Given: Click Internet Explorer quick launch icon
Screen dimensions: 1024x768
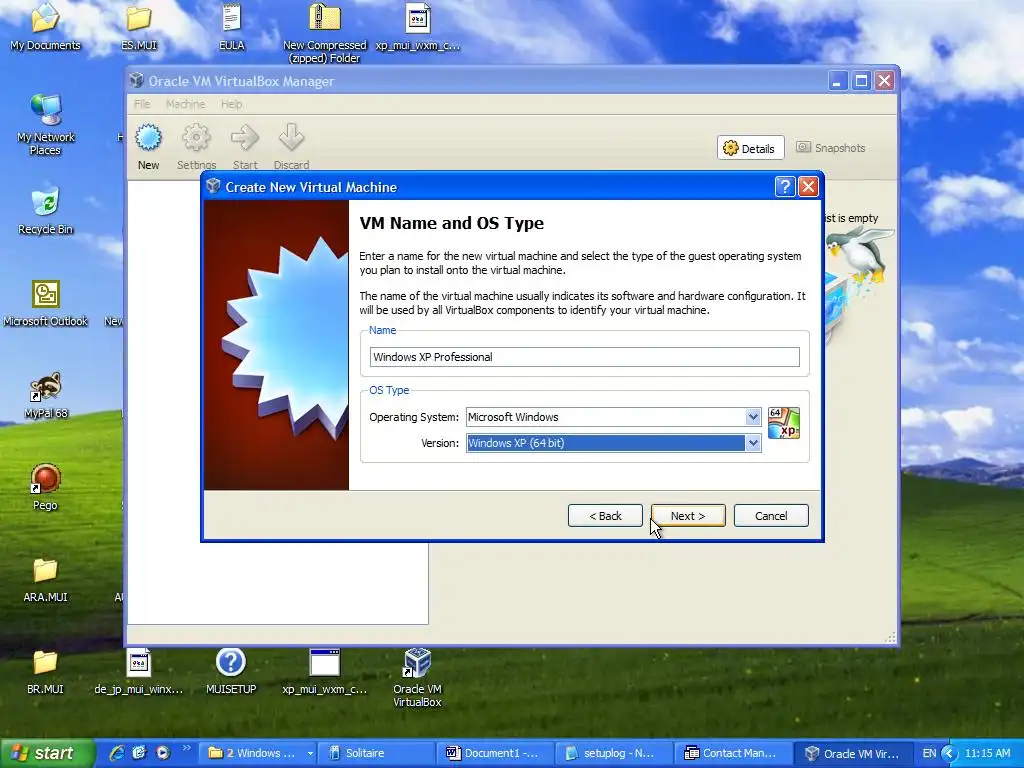Looking at the screenshot, I should (117, 753).
